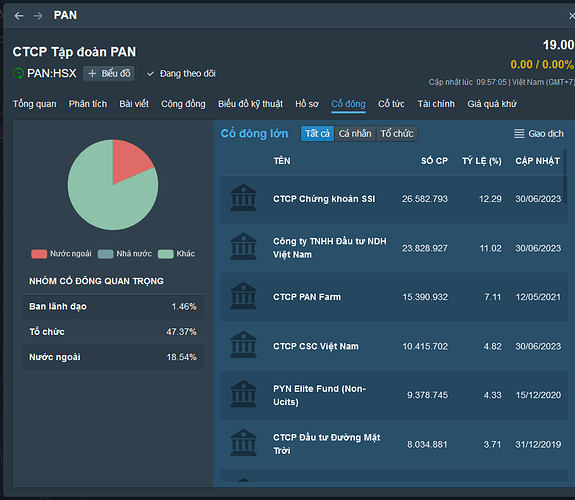Click CTCP Đầu tư Đường Mặt Trời name
The image size is (575, 500).
(327, 444)
